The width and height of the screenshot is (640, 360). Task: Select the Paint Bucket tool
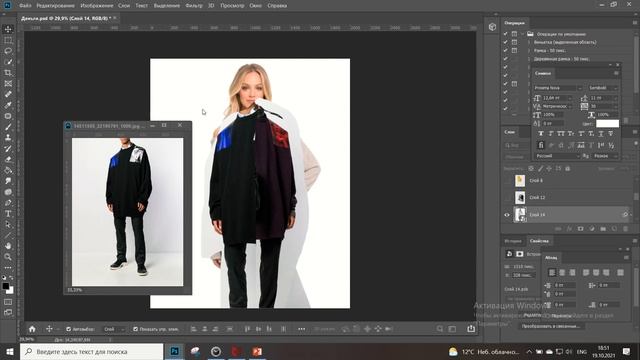point(8,170)
